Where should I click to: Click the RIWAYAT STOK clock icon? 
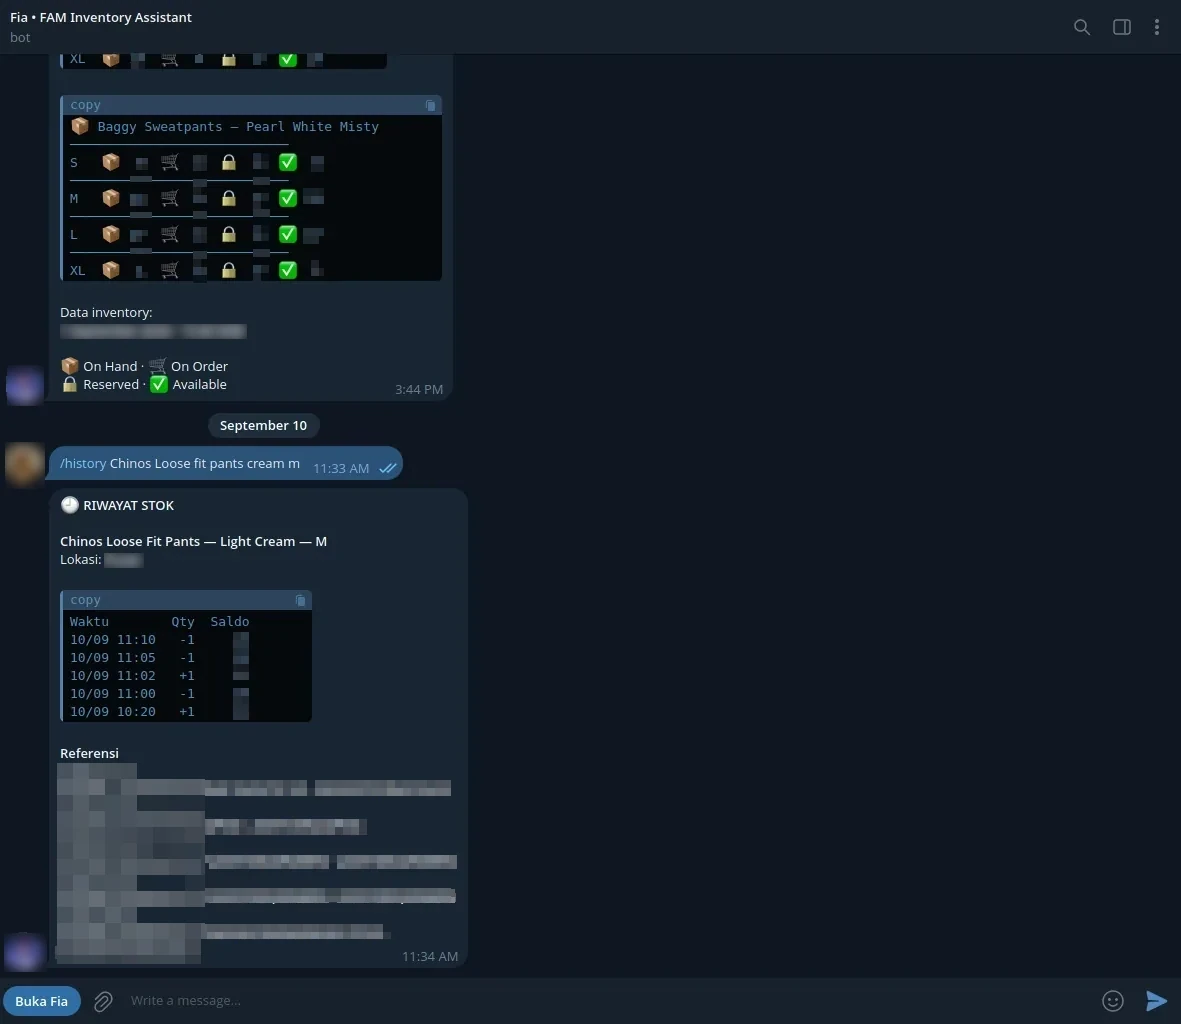tap(69, 505)
